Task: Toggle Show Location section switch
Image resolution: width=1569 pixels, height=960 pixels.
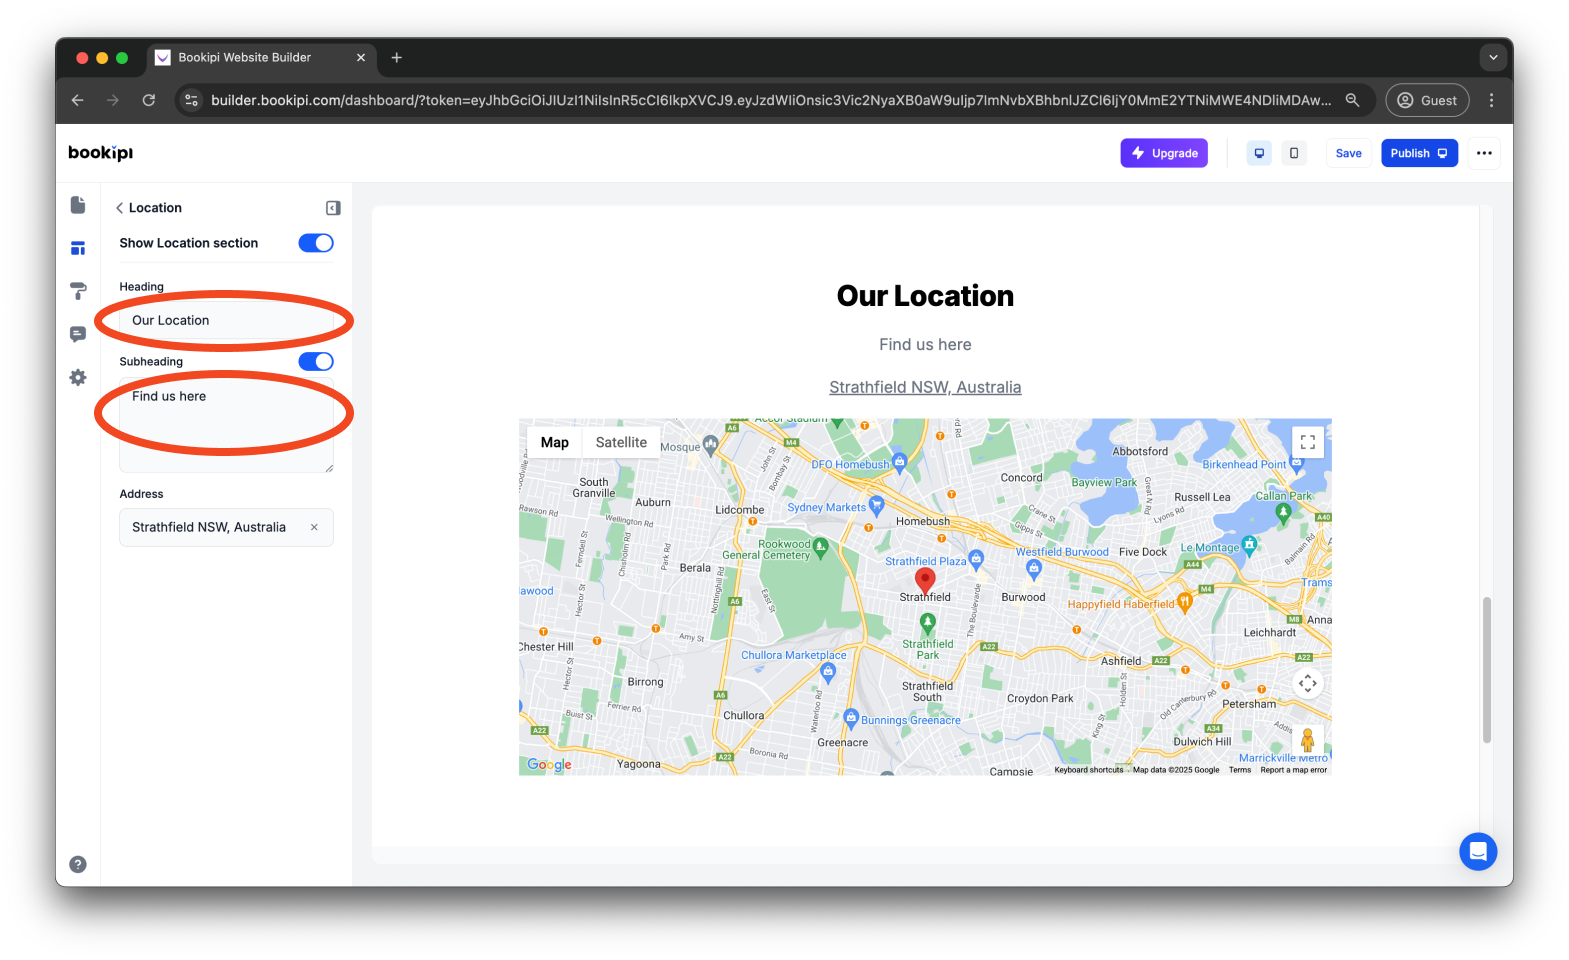Action: [316, 243]
